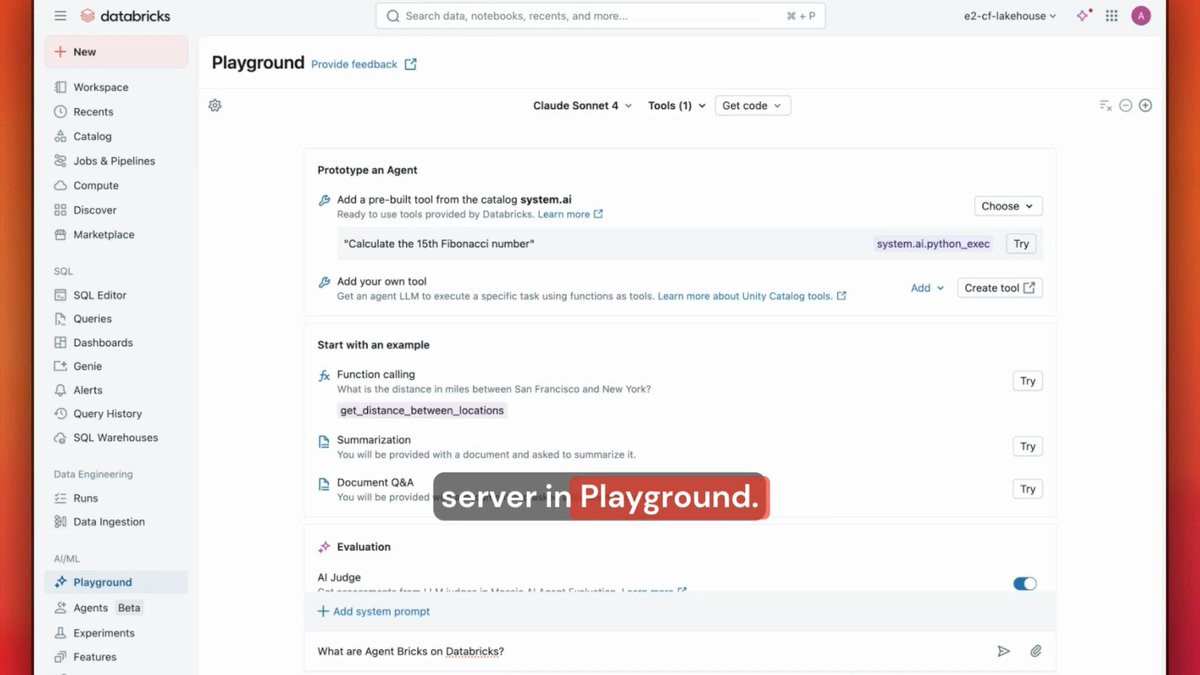Try the Summarization example
The image size is (1200, 675).
pos(1028,447)
